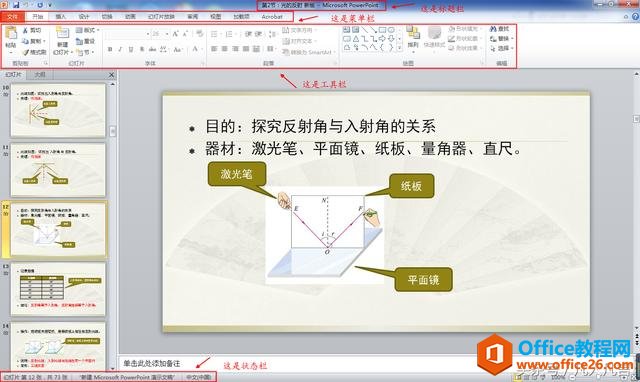Screen dimensions: 640x382
Task: Click the Bullets list icon
Action: [215, 34]
